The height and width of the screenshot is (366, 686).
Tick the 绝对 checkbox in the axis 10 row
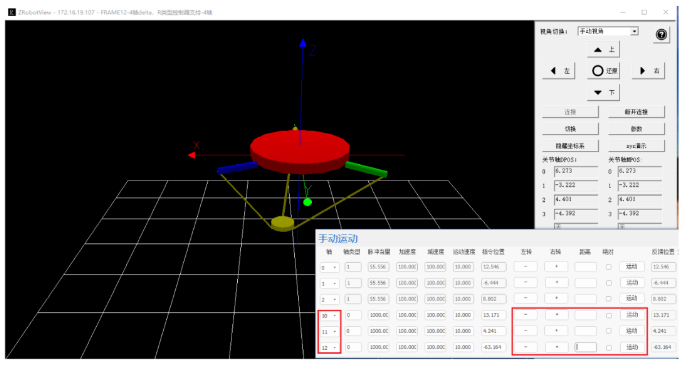pyautogui.click(x=609, y=315)
